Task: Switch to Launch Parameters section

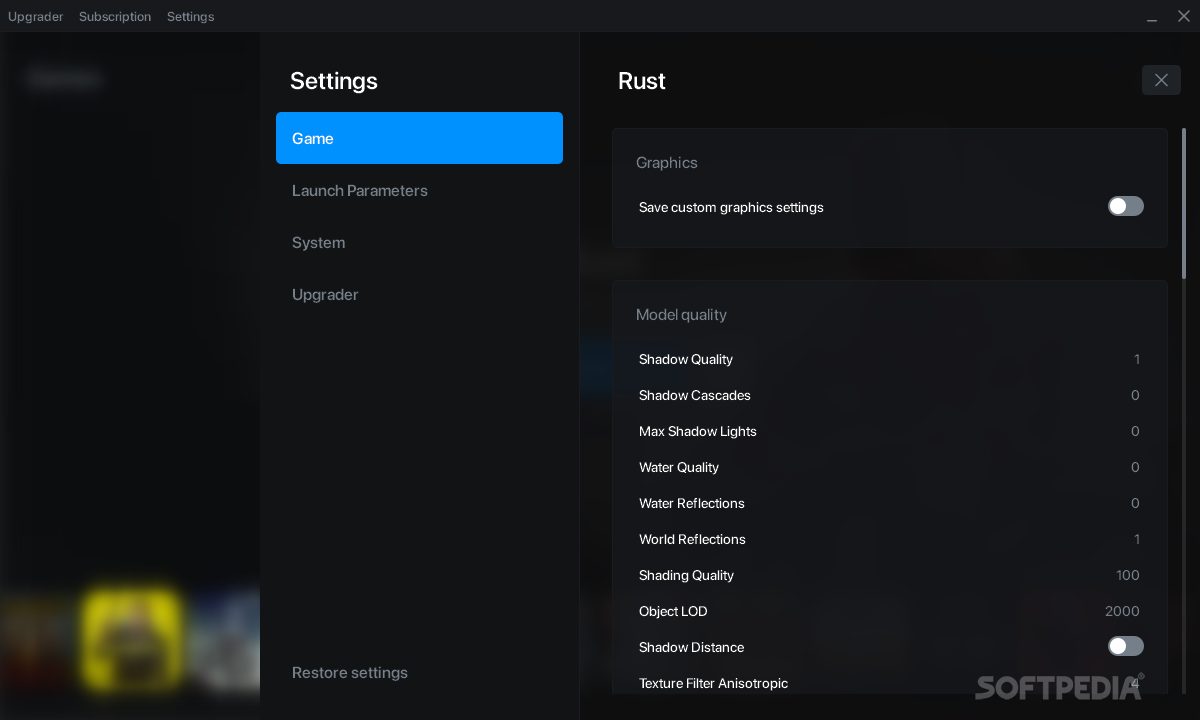Action: tap(360, 190)
